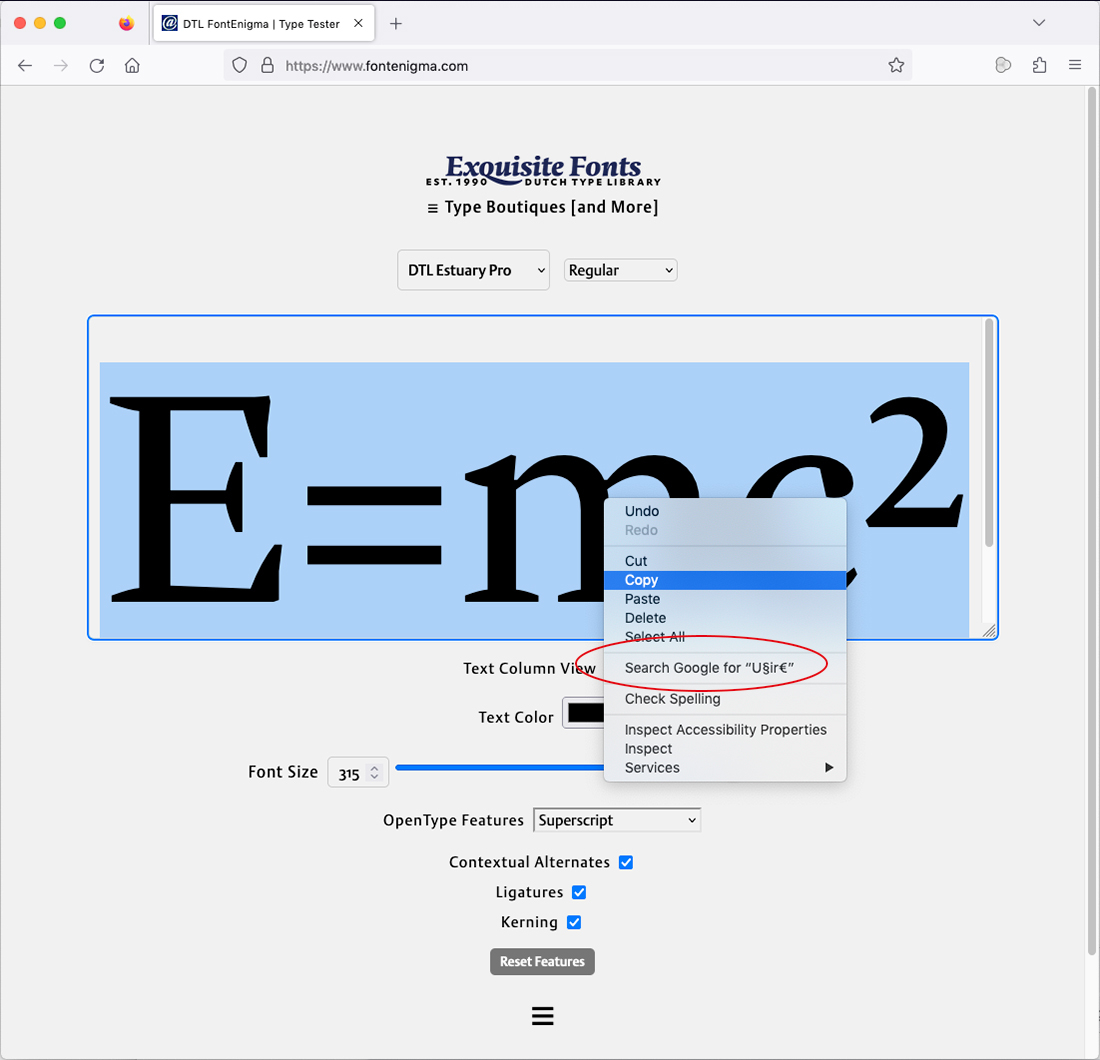Click the site security padlock icon
This screenshot has width=1100, height=1060.
[x=267, y=66]
